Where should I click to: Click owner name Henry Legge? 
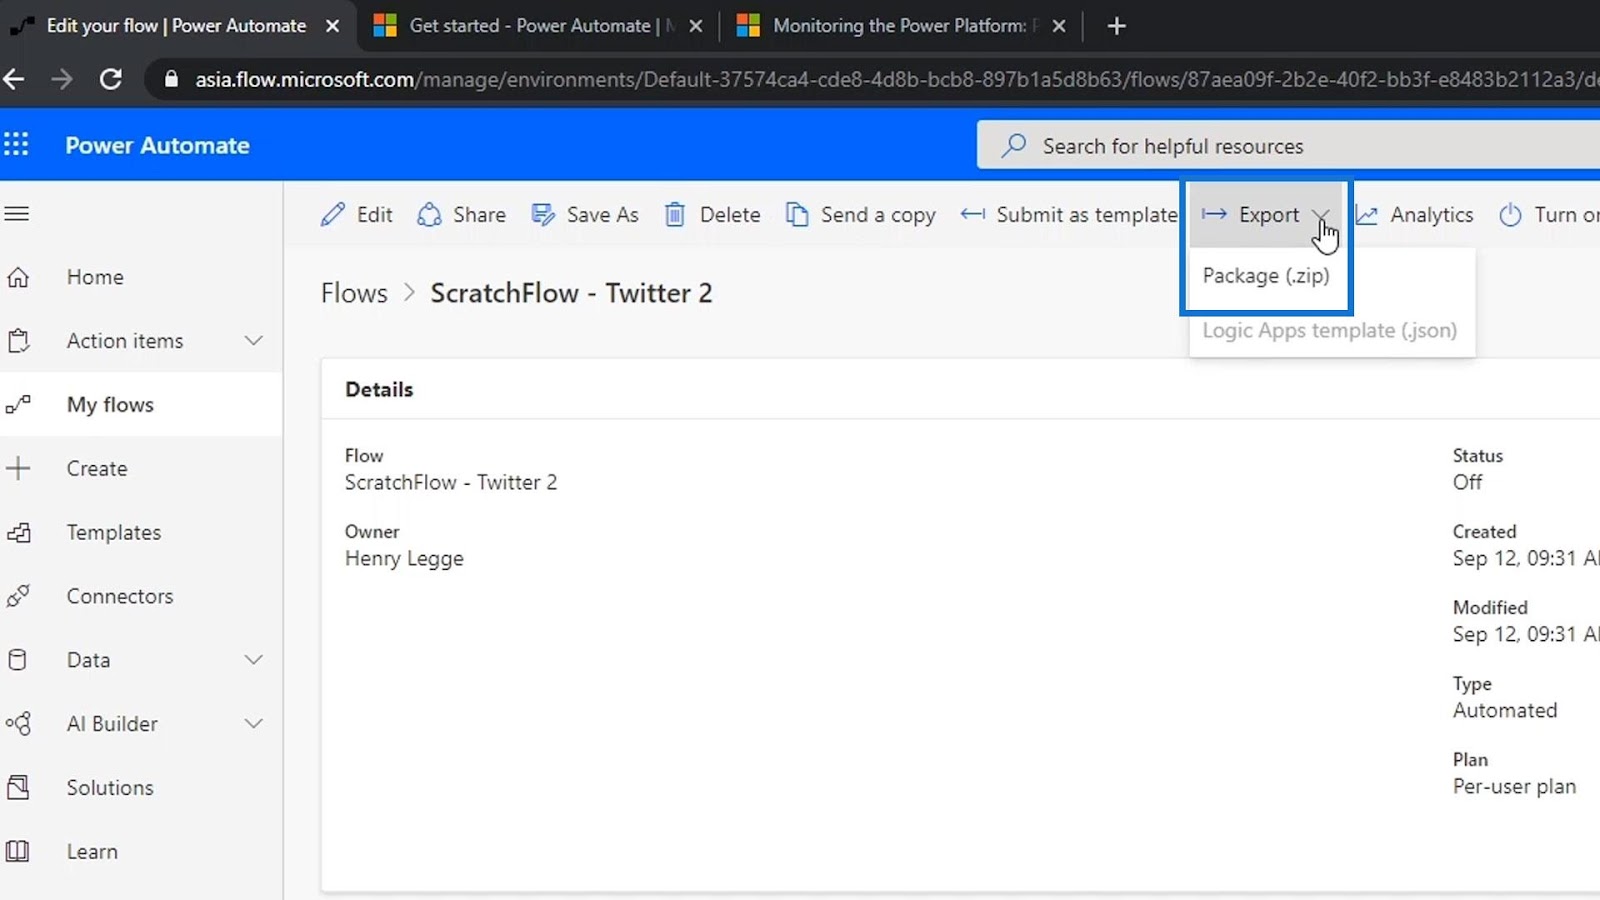404,559
